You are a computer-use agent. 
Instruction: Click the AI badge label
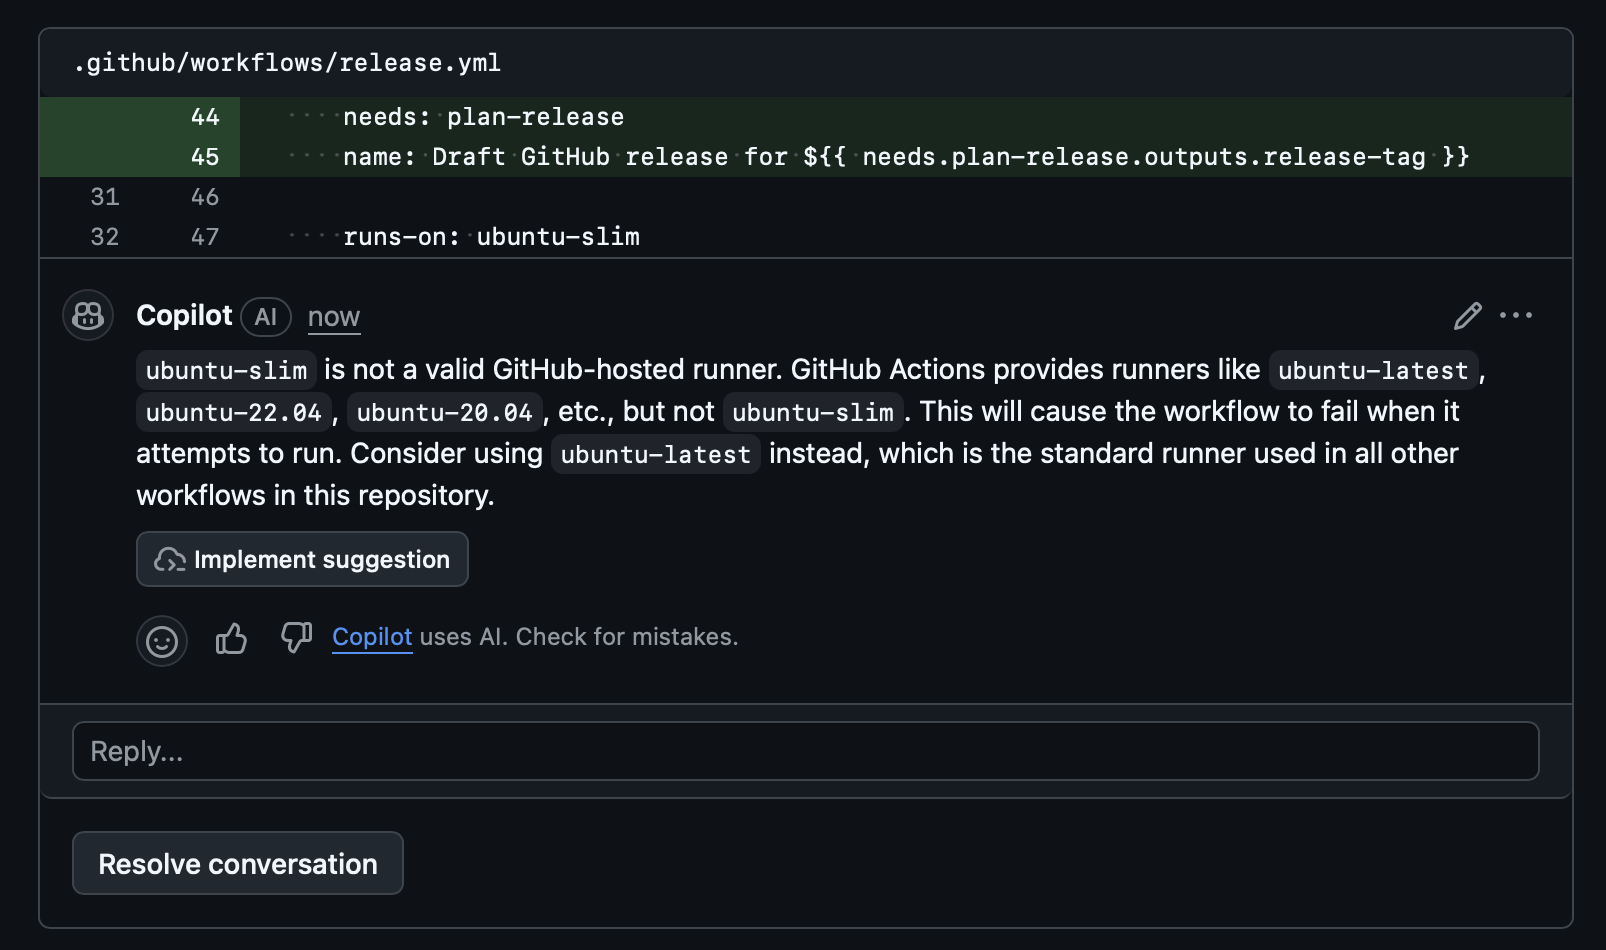point(265,317)
